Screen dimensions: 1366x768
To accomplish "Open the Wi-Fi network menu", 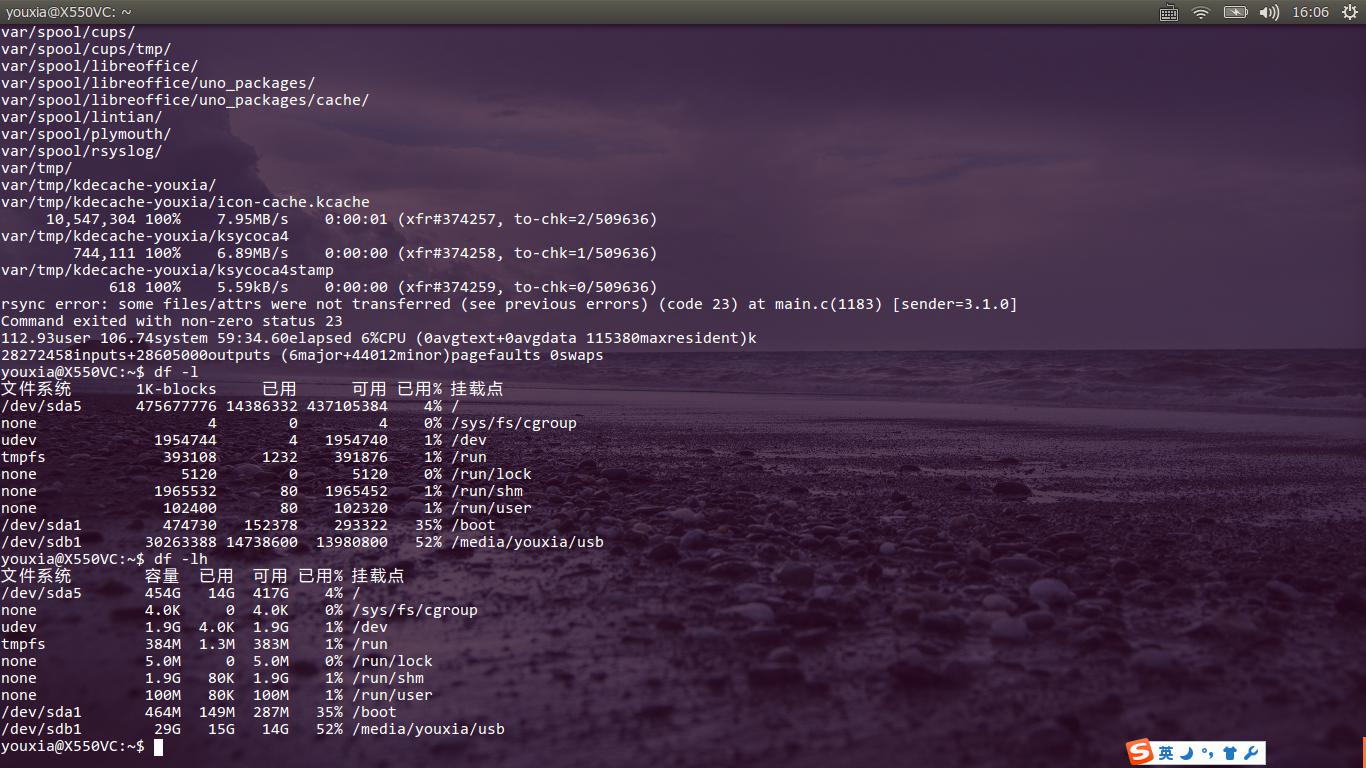I will pyautogui.click(x=1201, y=12).
